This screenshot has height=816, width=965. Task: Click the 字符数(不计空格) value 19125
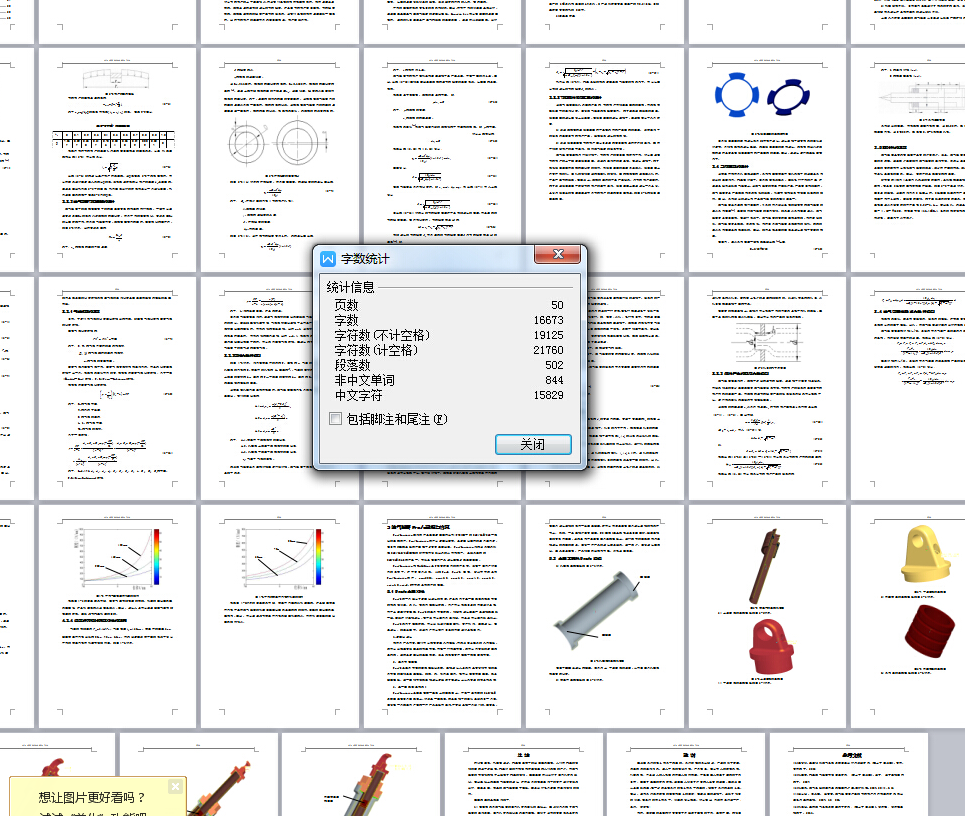click(548, 335)
